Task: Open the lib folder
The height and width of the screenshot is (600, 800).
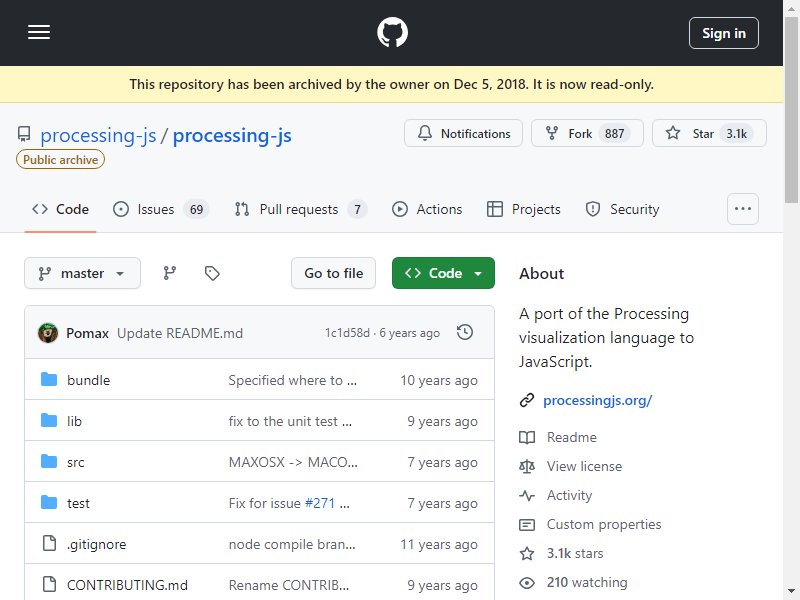Action: coord(74,421)
